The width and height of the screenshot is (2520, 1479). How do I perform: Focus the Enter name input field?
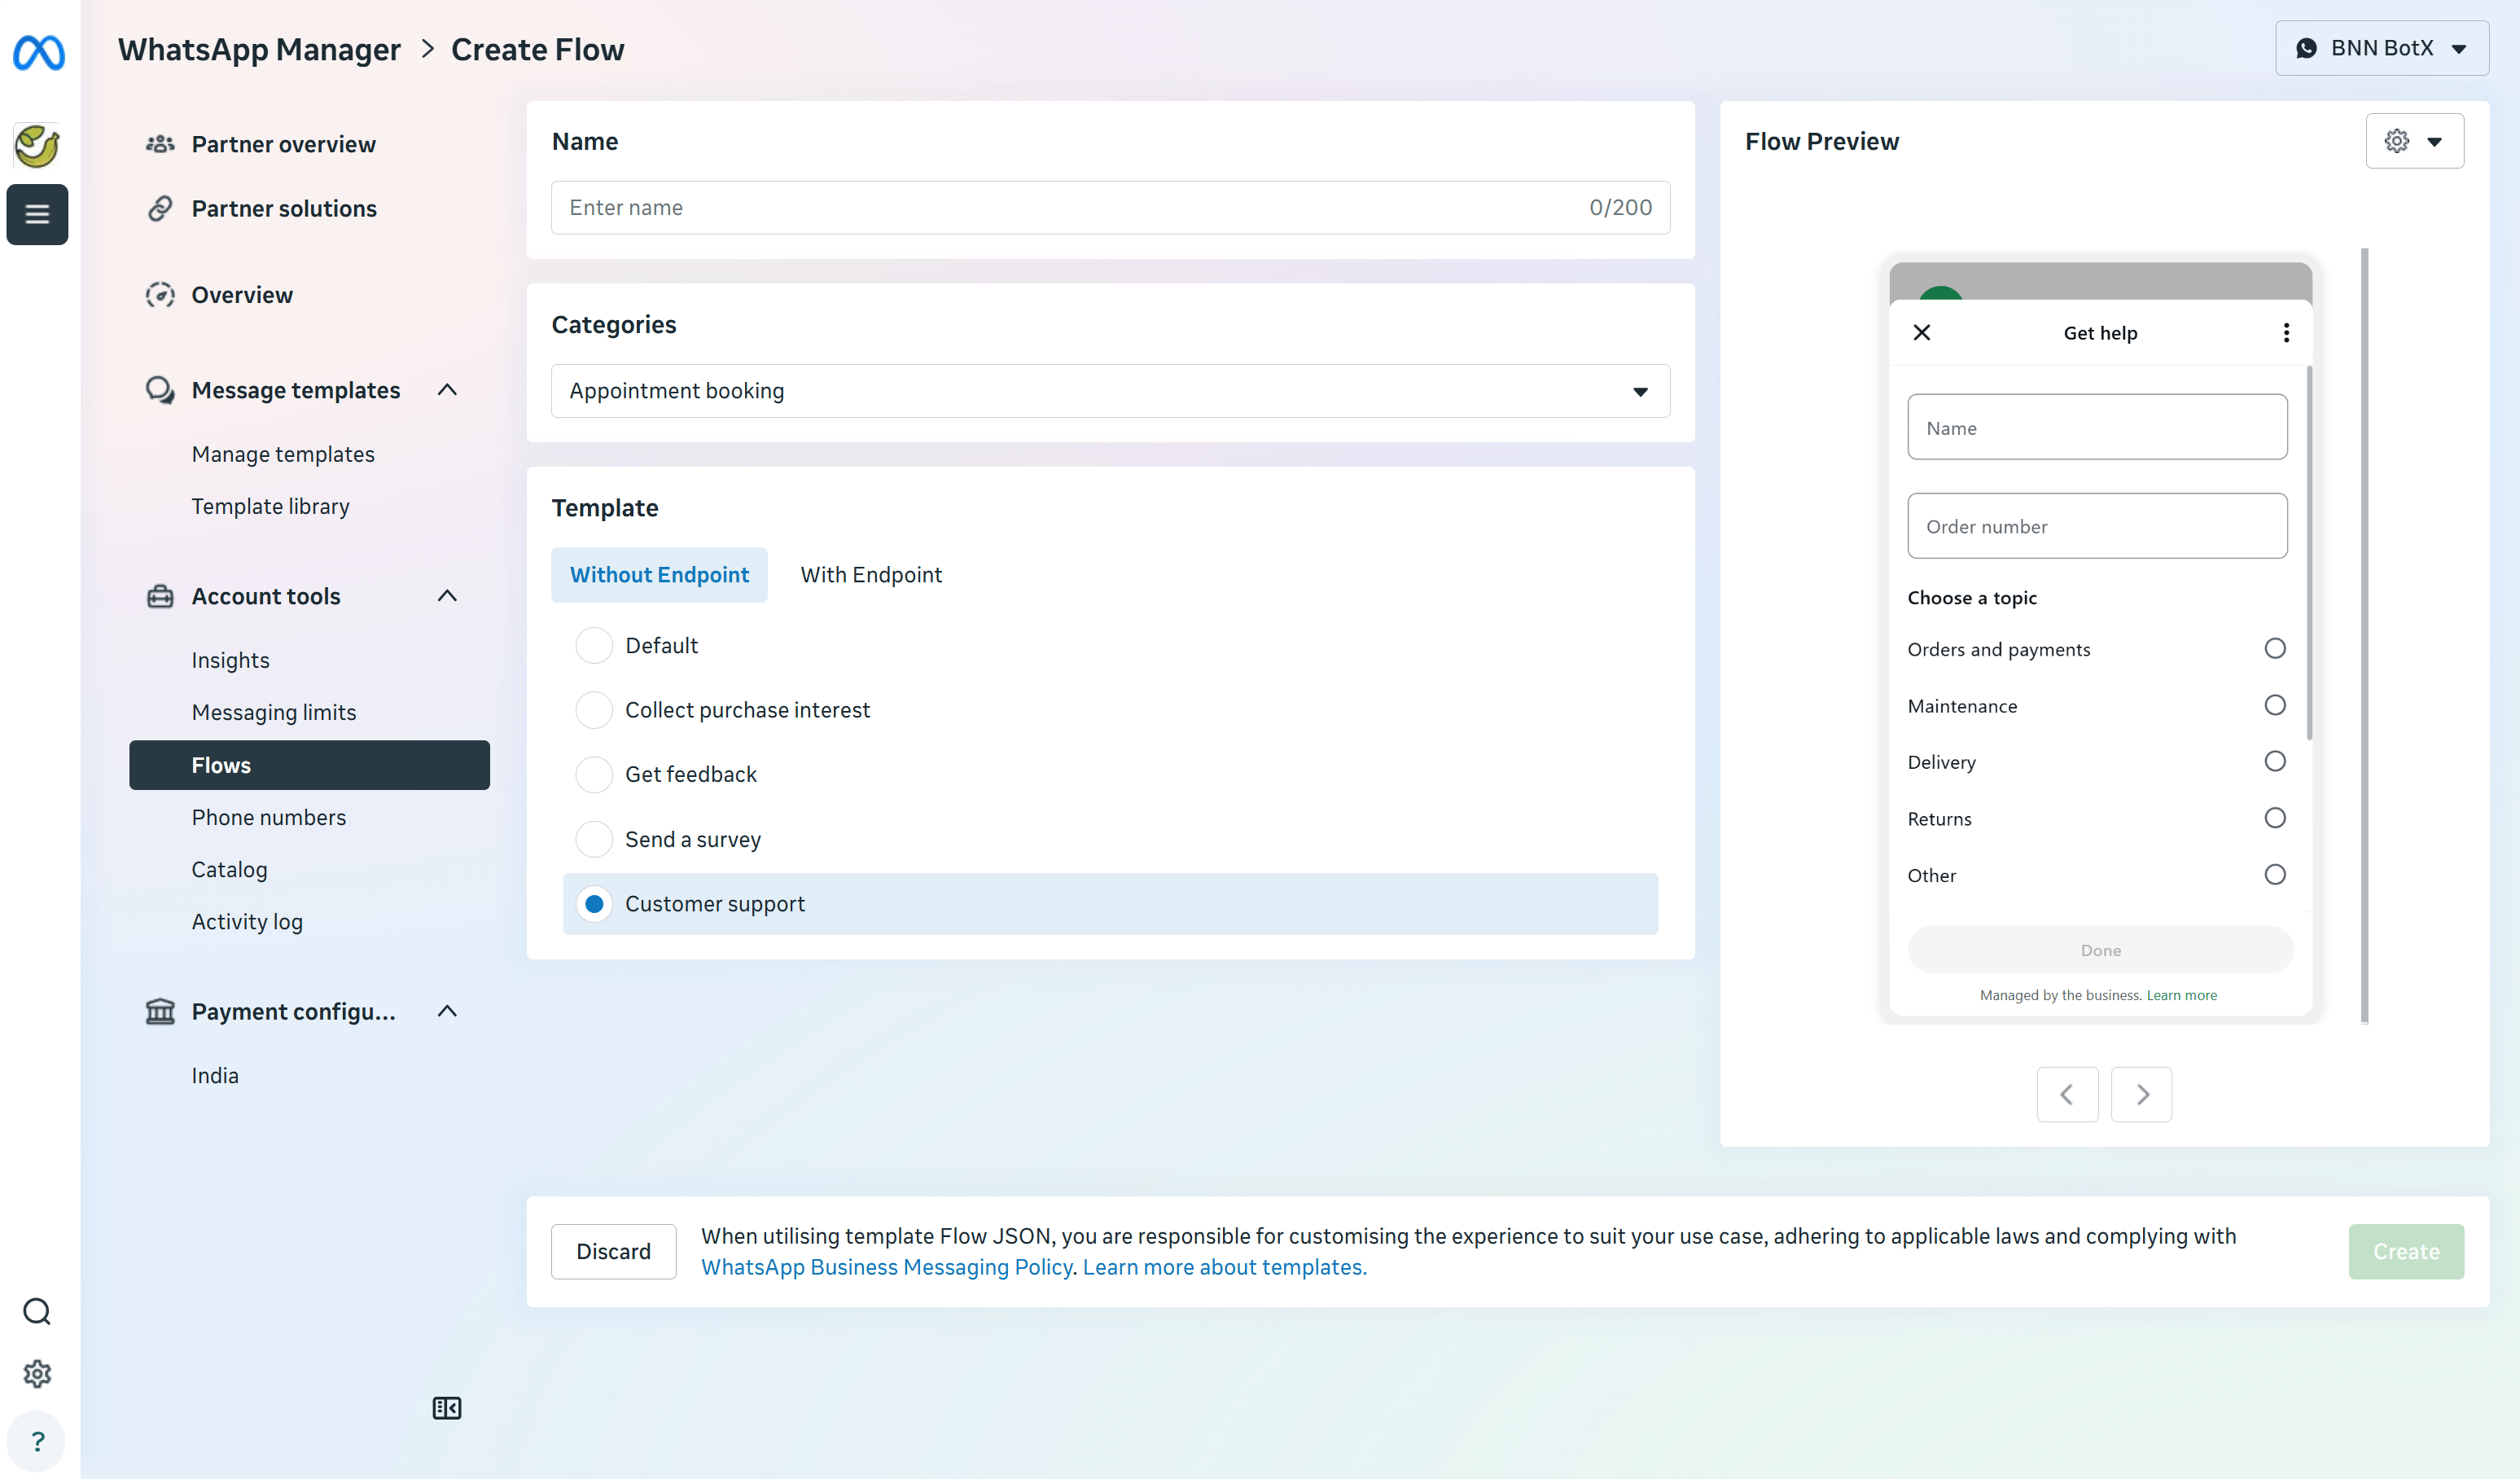click(x=1110, y=208)
